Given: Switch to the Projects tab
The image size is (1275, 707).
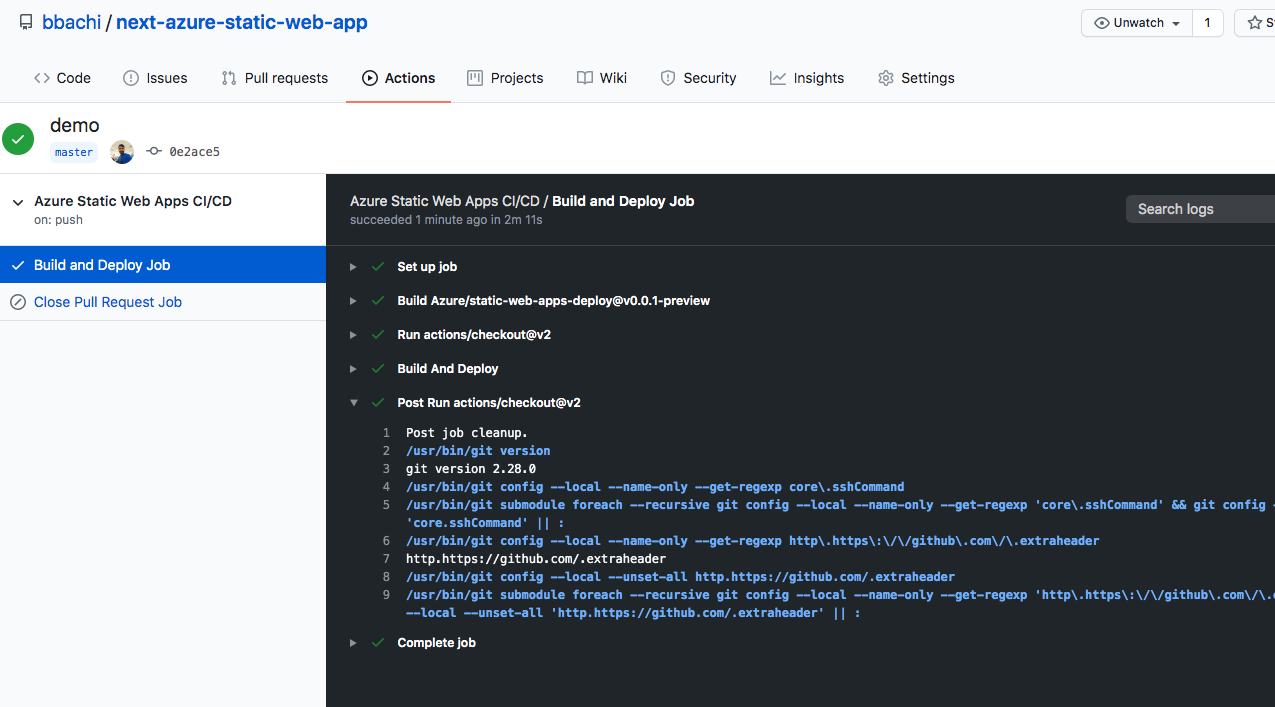Looking at the screenshot, I should [505, 78].
